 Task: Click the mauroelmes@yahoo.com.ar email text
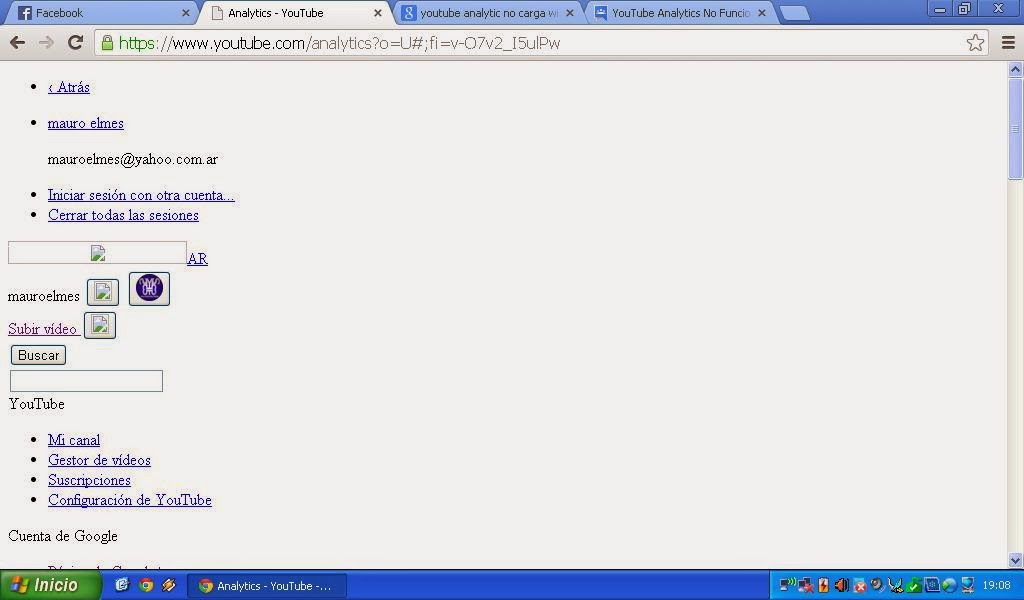133,159
